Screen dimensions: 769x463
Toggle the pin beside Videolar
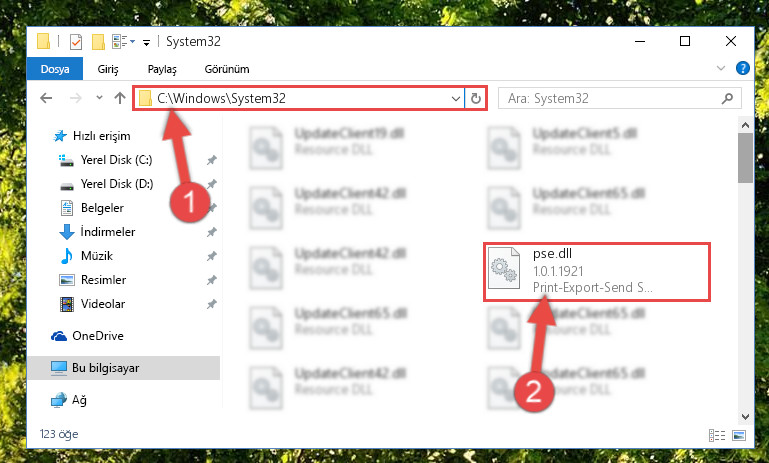click(x=211, y=304)
